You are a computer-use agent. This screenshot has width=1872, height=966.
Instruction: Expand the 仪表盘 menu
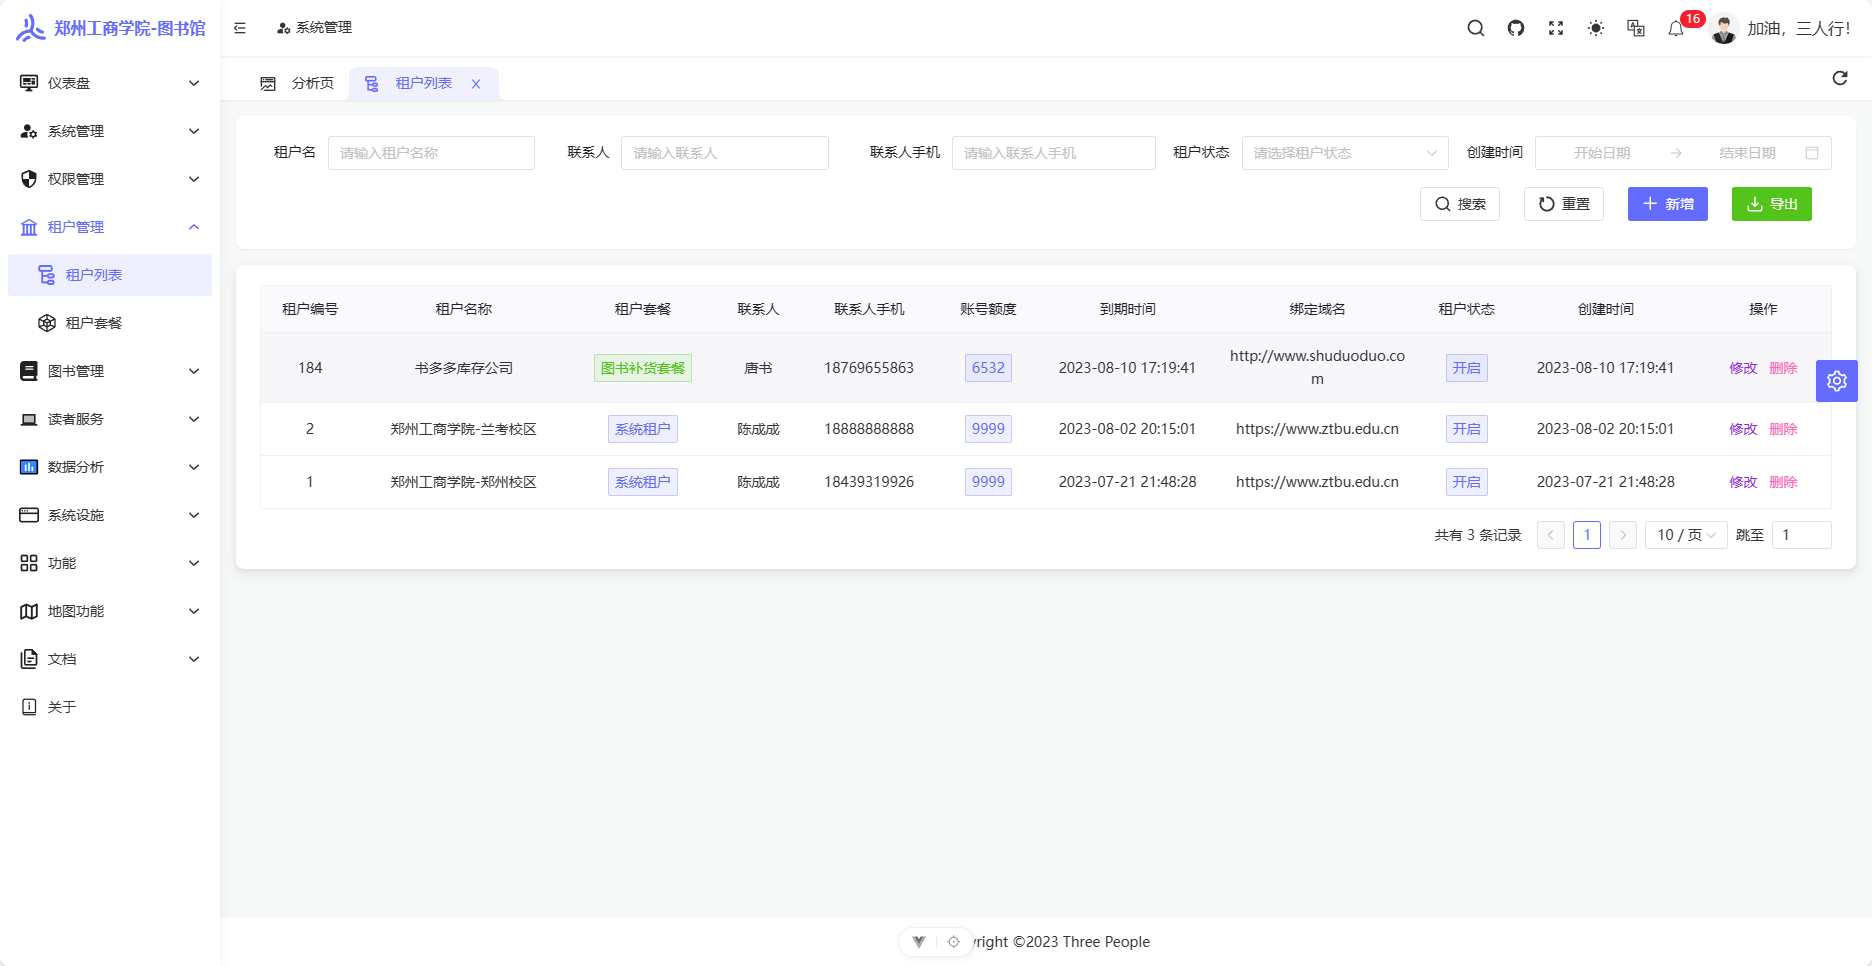[x=110, y=83]
